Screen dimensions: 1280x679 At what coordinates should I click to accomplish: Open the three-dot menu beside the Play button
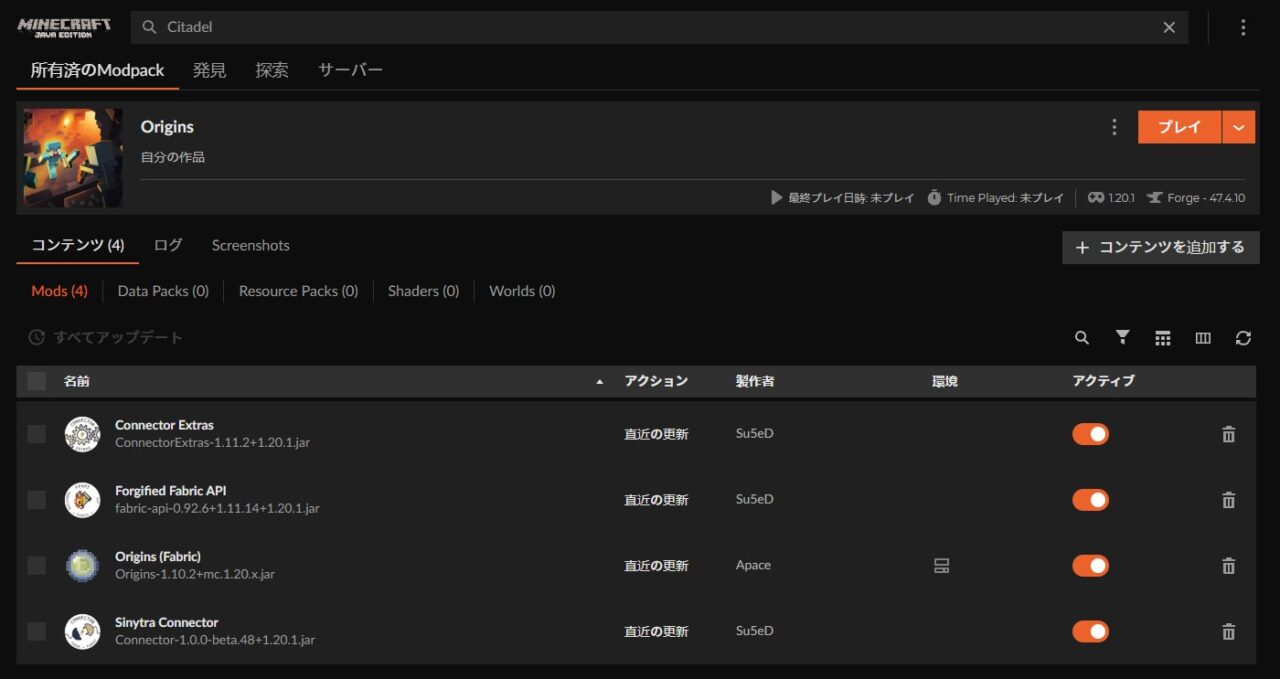1114,127
